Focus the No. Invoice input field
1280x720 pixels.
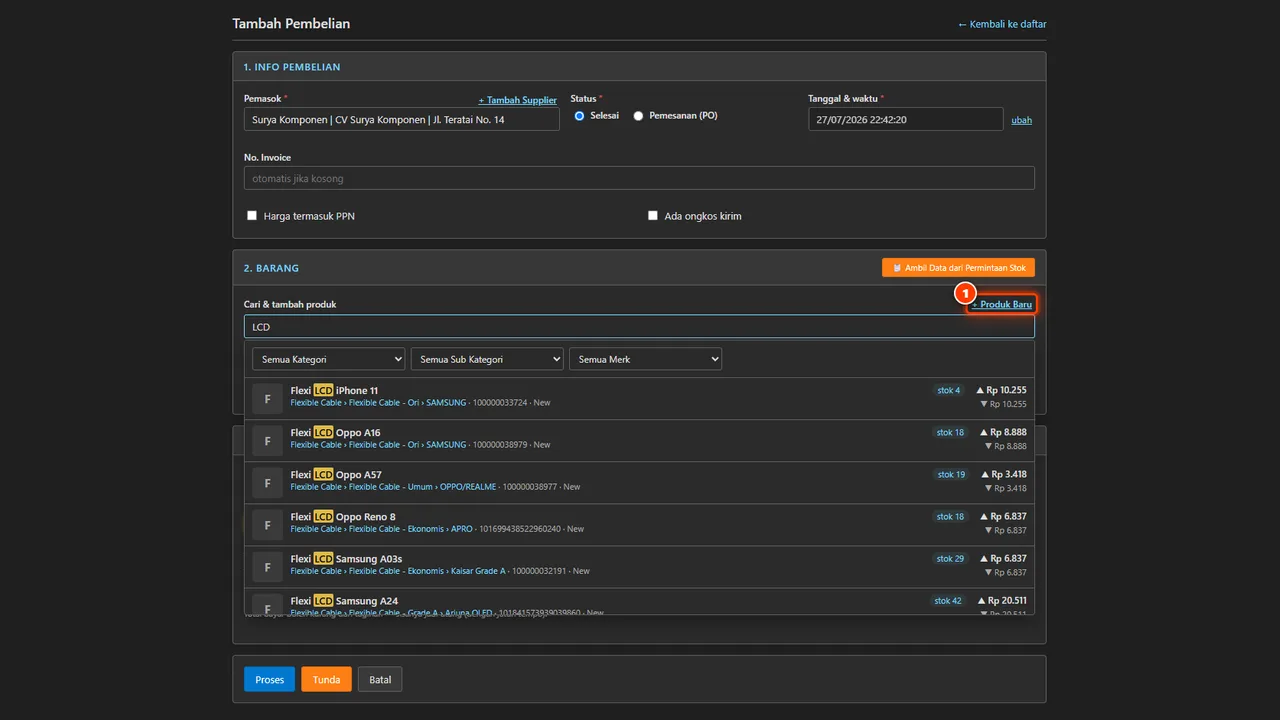pos(639,178)
